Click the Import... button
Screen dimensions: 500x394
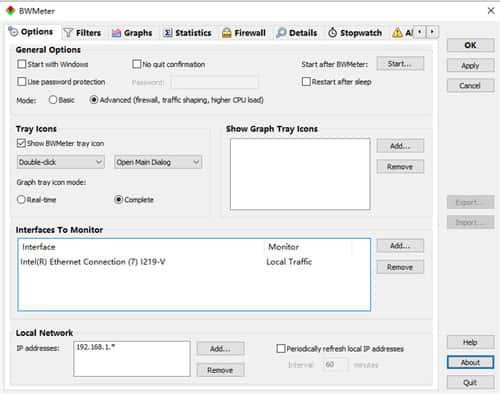(x=470, y=222)
